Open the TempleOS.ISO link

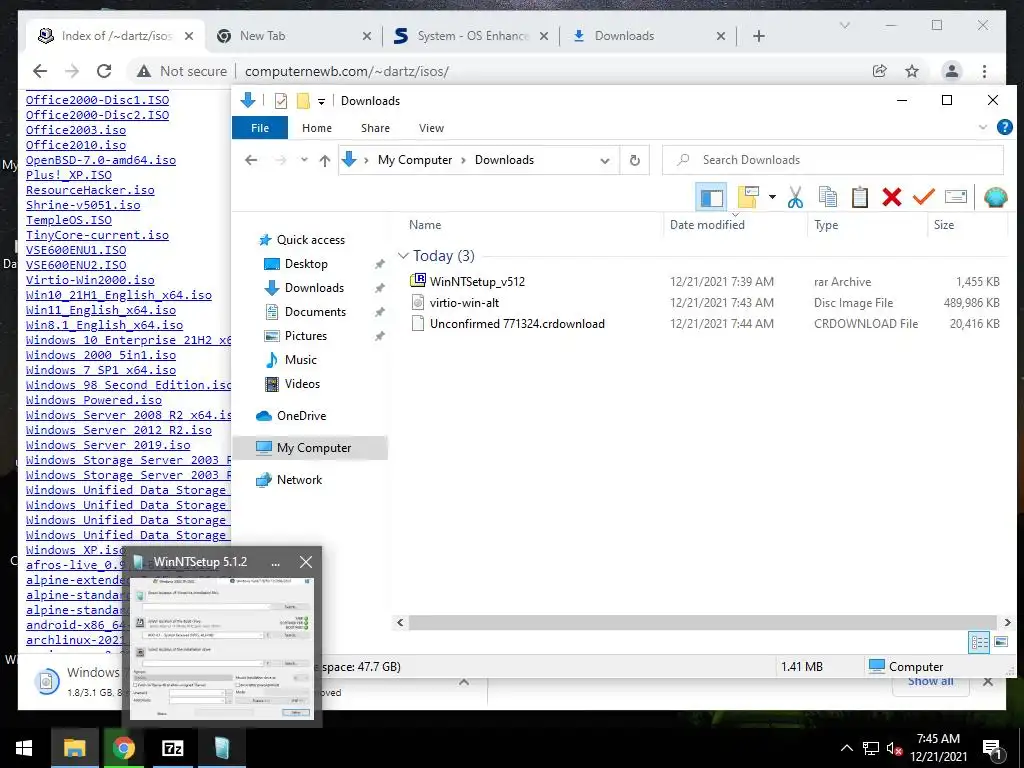[69, 220]
